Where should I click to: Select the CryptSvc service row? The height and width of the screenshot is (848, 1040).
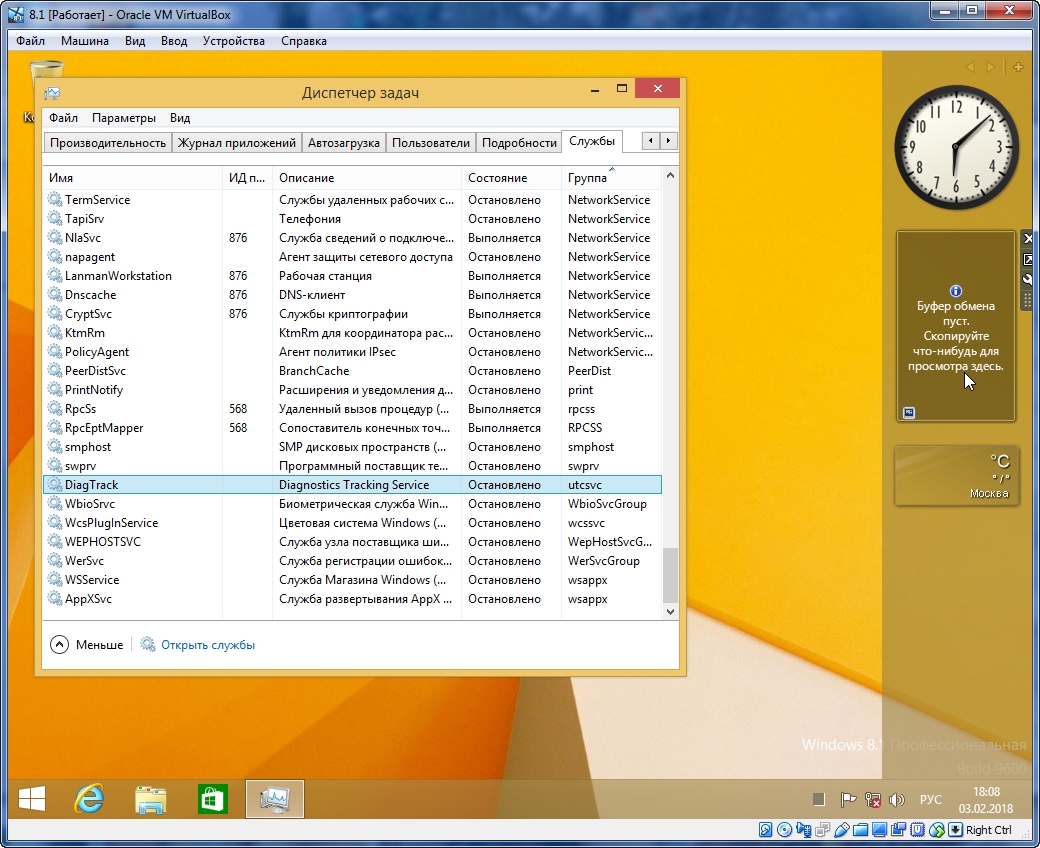pos(352,314)
